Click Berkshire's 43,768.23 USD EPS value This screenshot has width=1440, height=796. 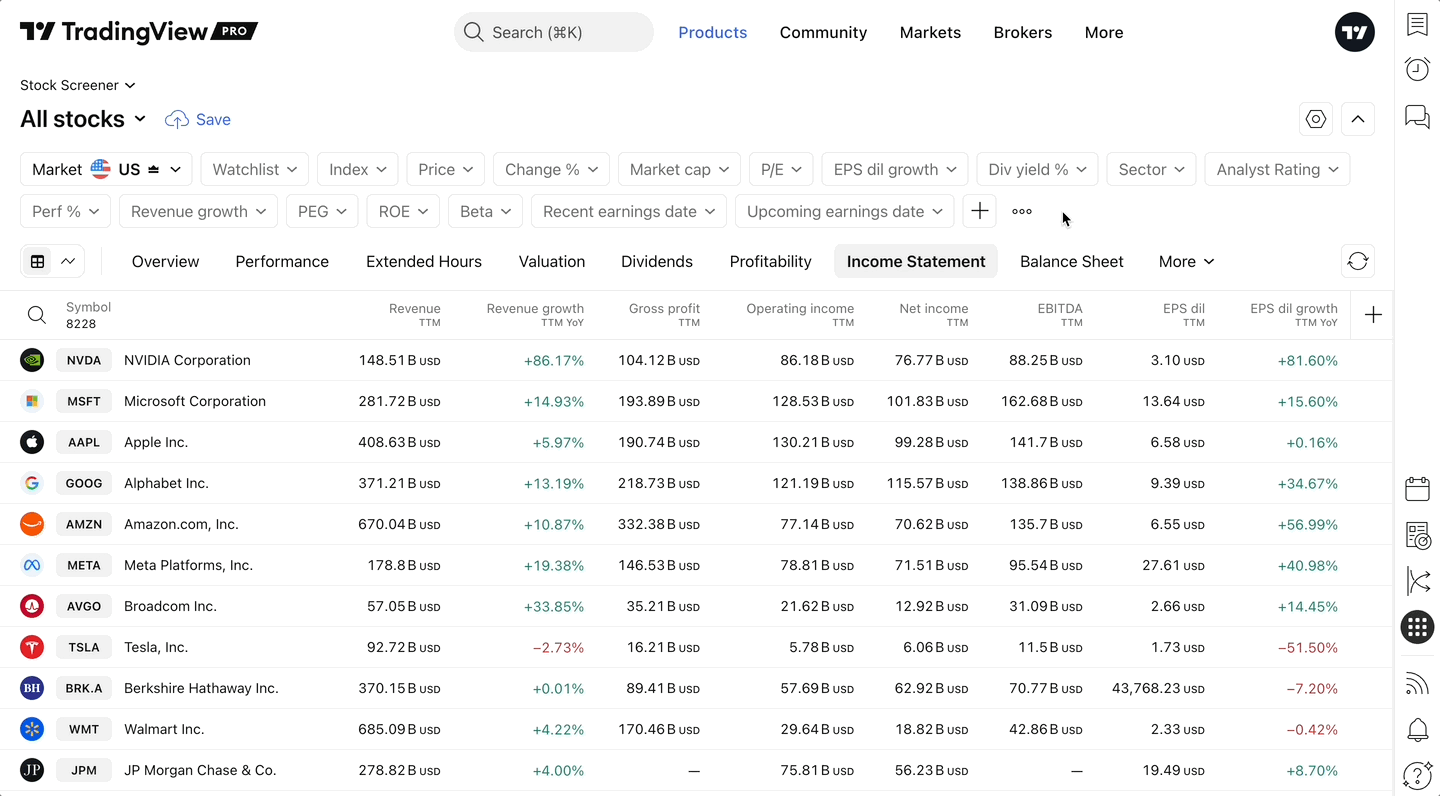point(1158,688)
